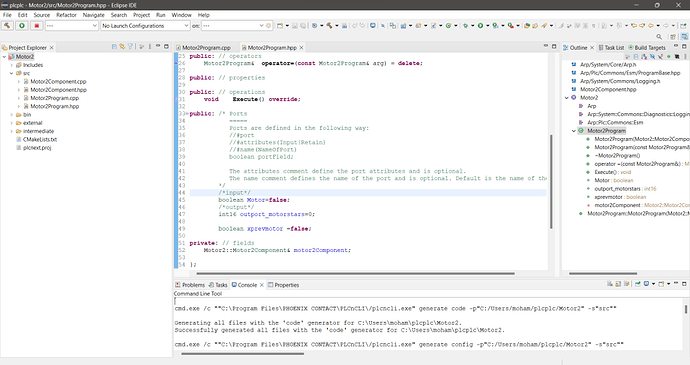The height and width of the screenshot is (365, 690).
Task: Click the launch target settings gear
Action: coord(268,26)
